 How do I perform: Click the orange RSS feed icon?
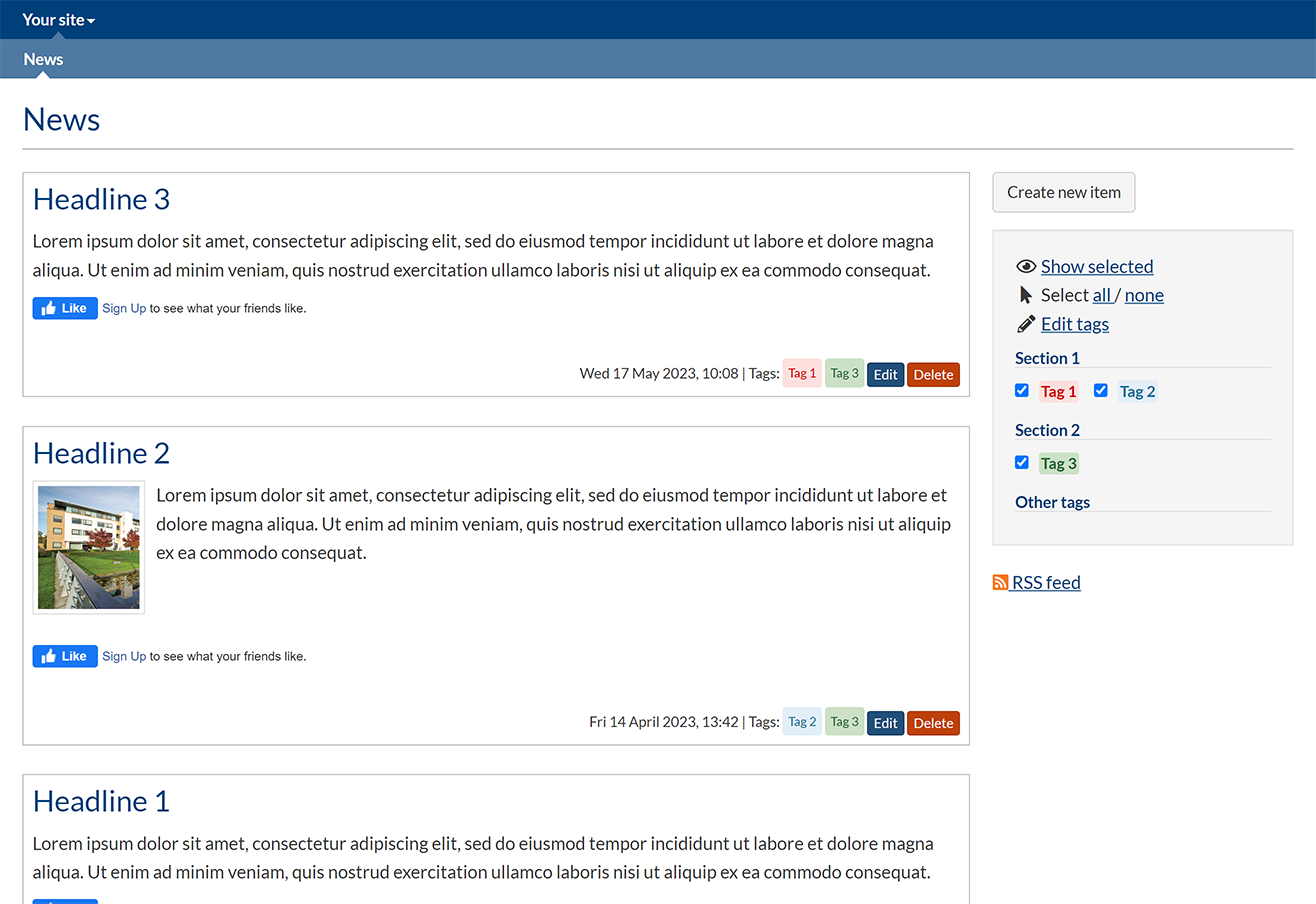click(x=999, y=581)
